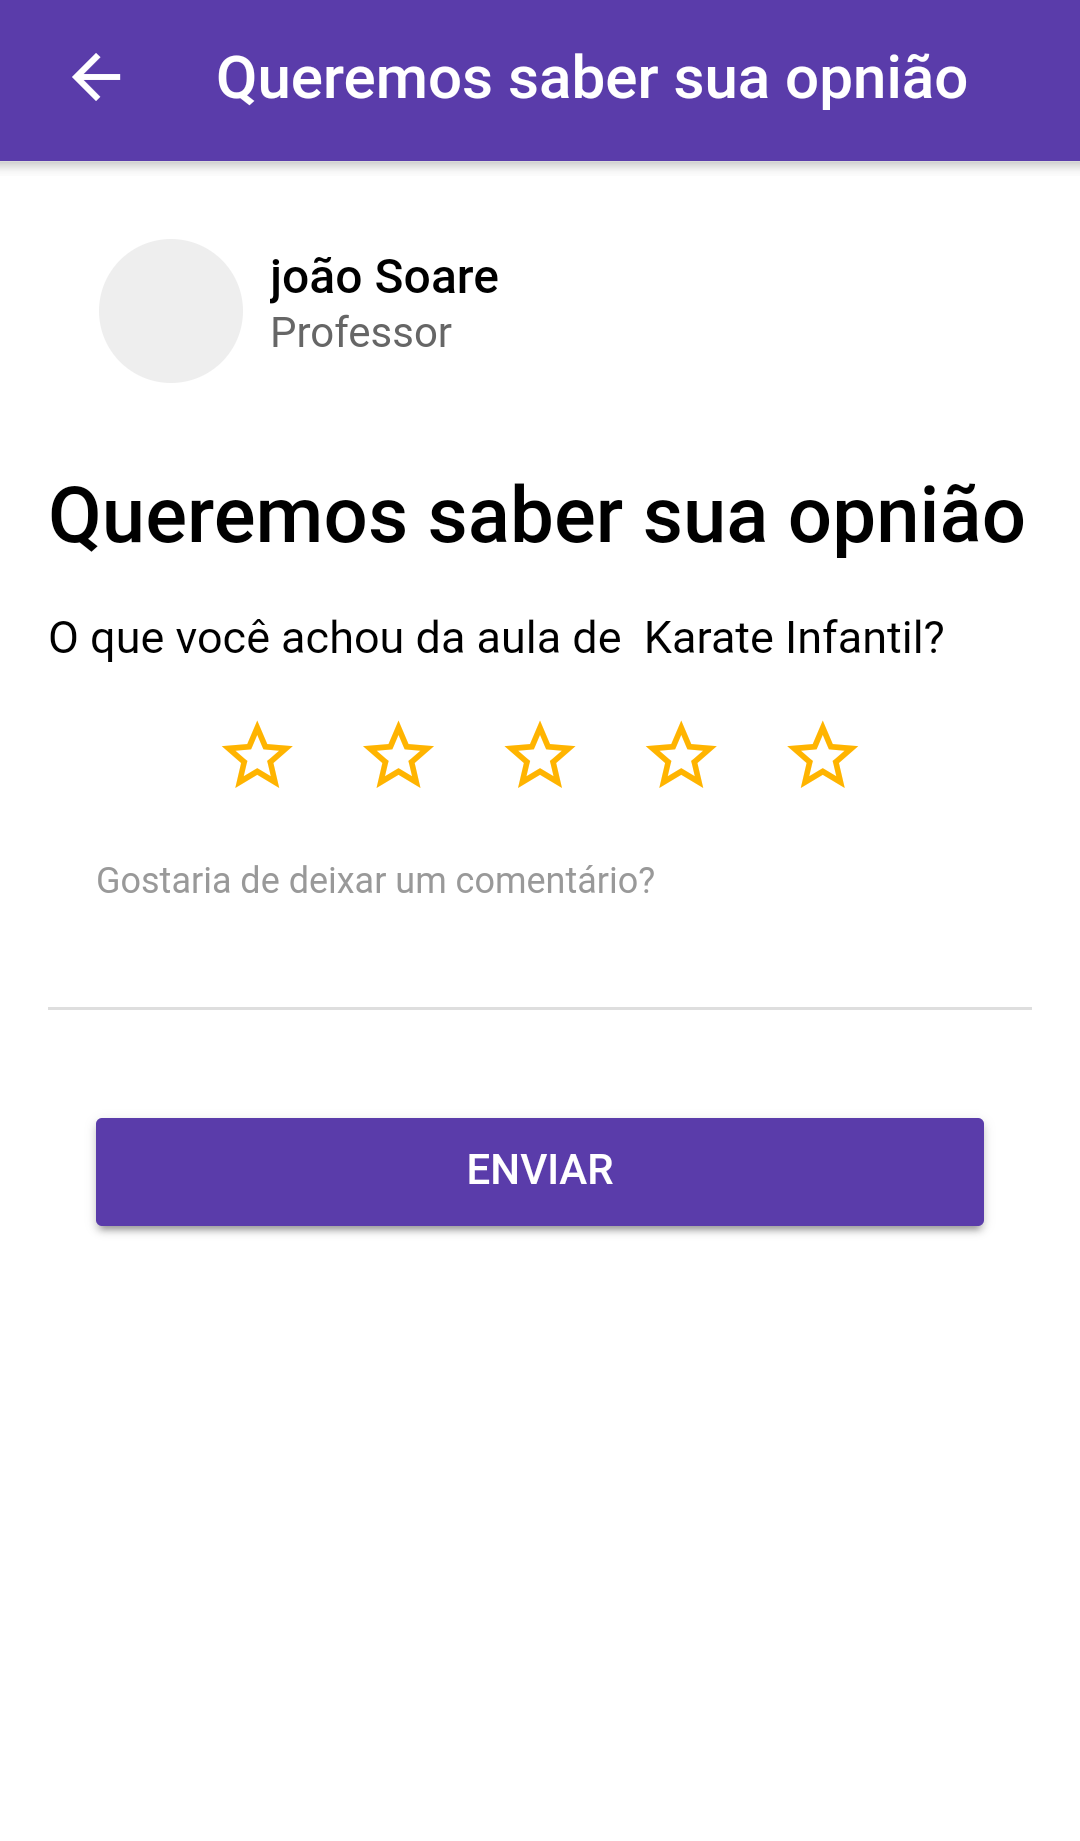
Task: Click 'Queremos' in the large black heading
Action: [229, 517]
